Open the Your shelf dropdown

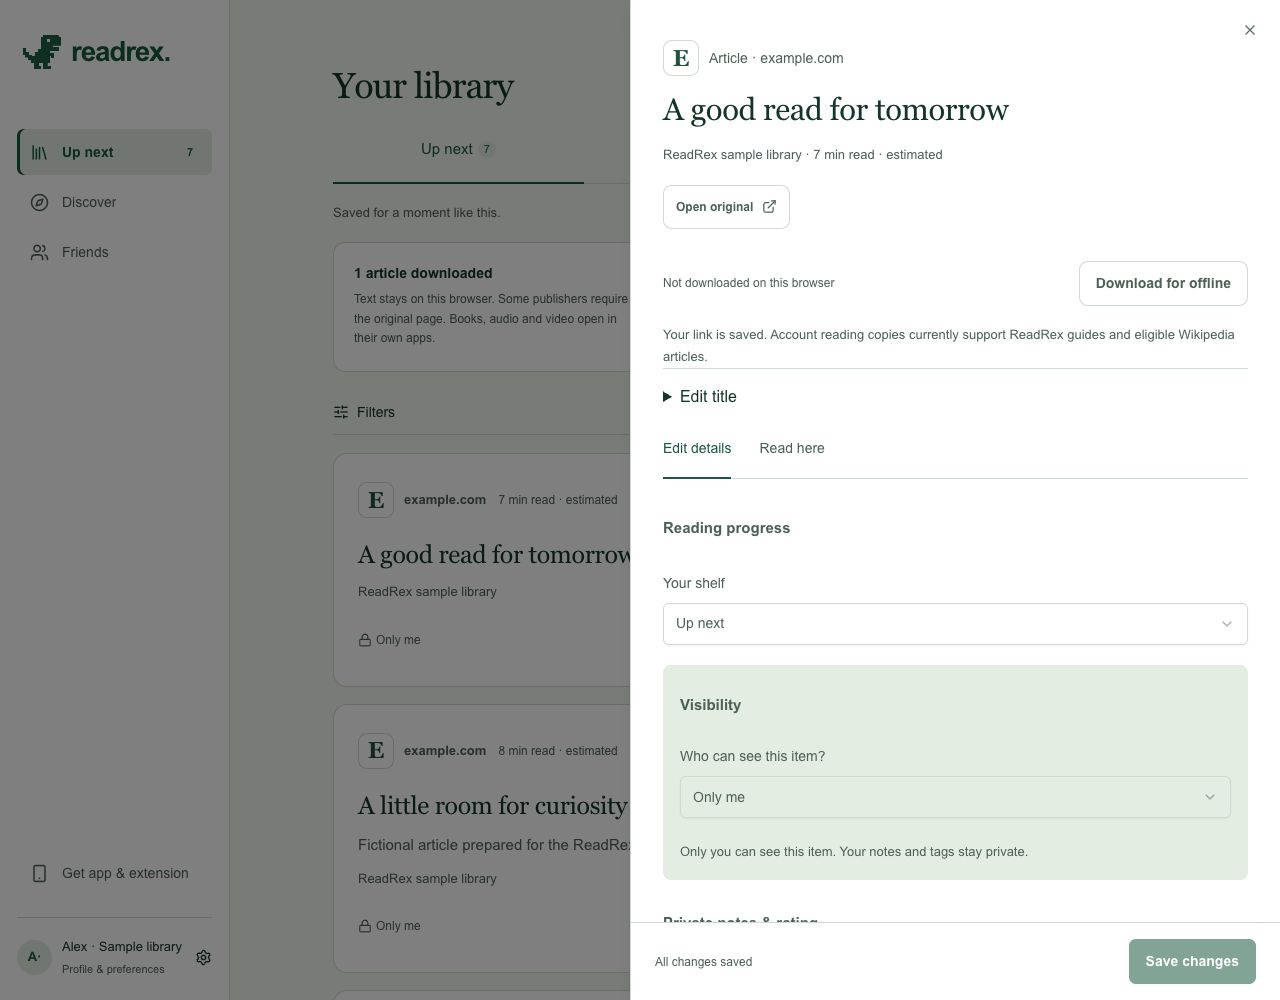pyautogui.click(x=955, y=624)
